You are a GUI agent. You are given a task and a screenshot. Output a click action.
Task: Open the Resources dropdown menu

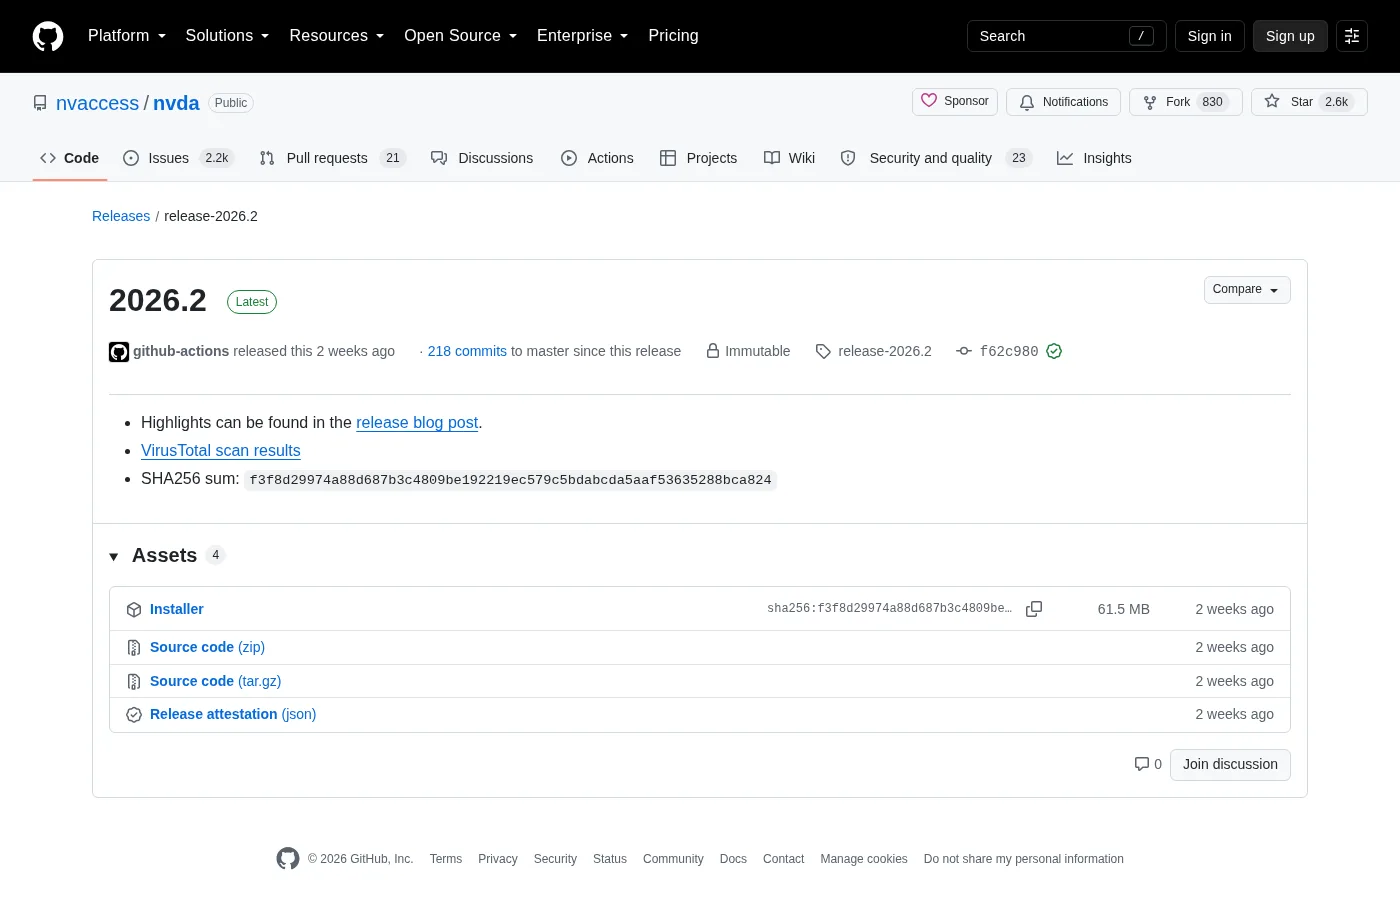point(336,36)
